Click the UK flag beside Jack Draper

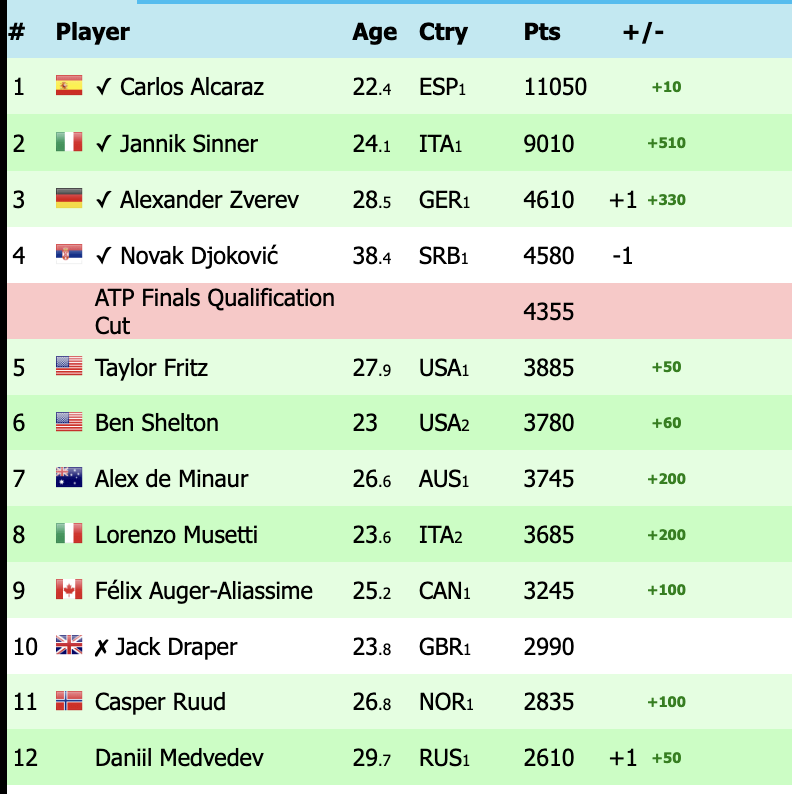point(68,646)
